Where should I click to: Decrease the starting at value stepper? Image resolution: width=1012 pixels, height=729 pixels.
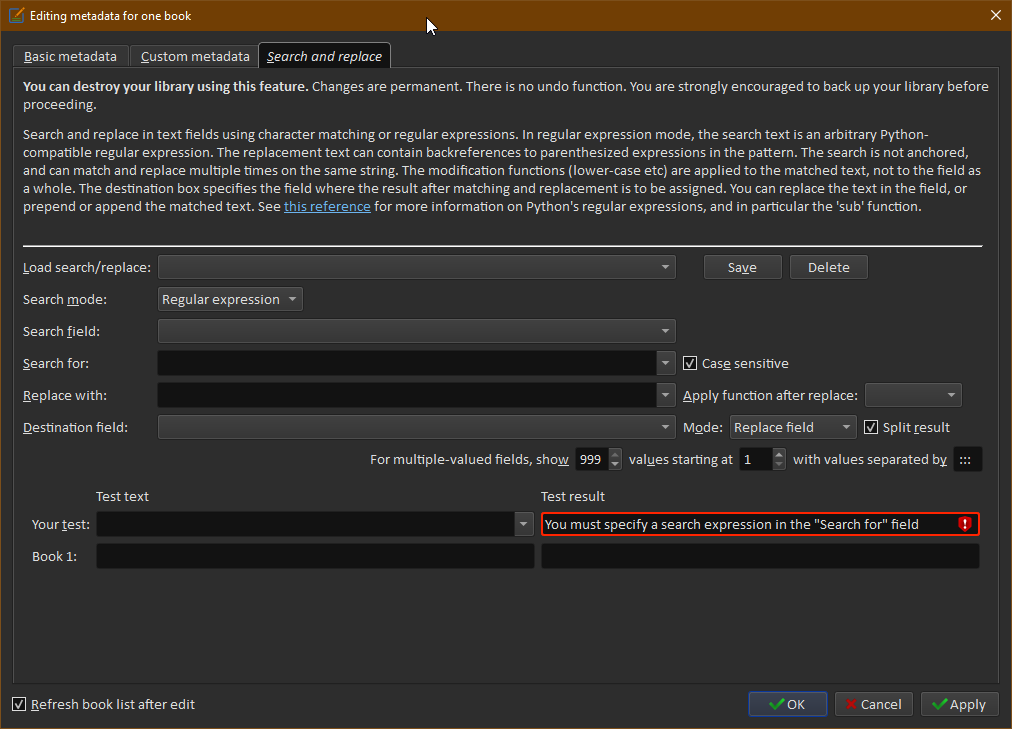click(779, 464)
